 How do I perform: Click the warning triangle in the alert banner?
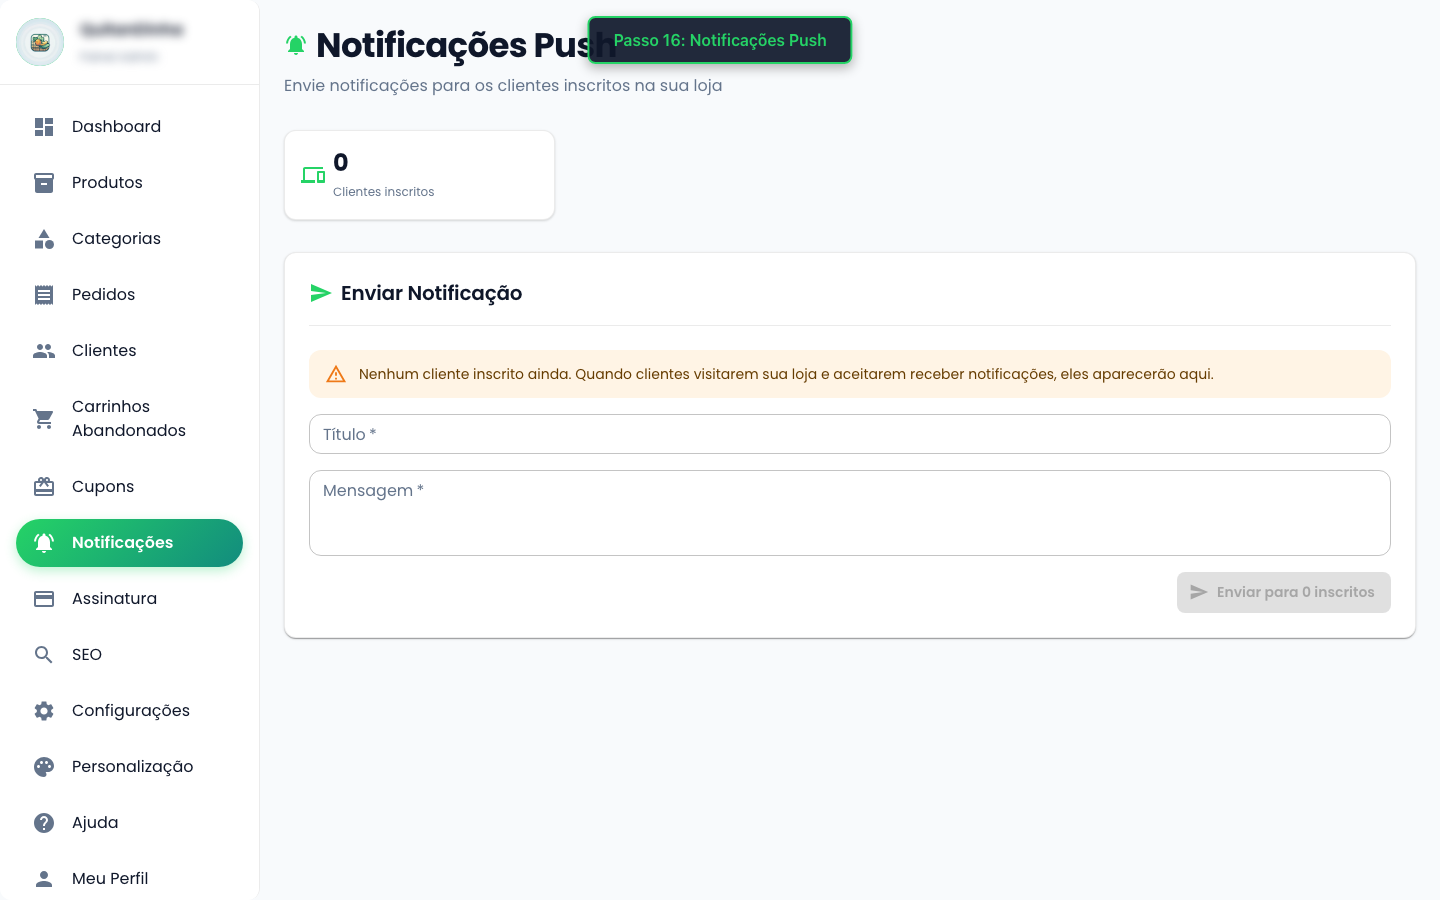(x=335, y=373)
